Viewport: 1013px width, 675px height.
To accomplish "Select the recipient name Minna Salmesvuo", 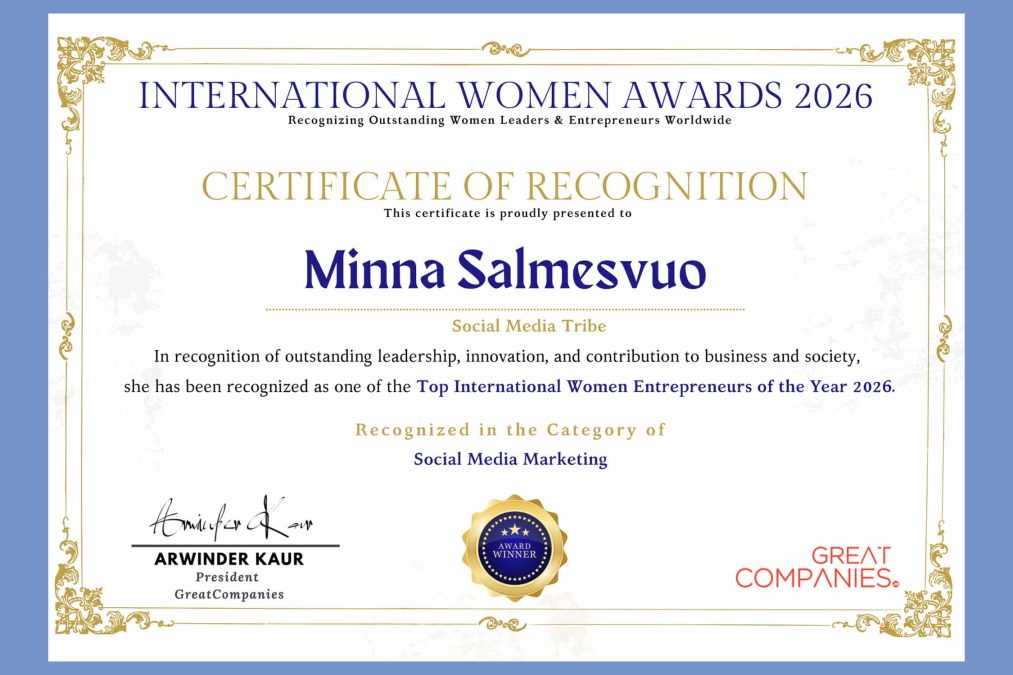I will click(x=505, y=270).
